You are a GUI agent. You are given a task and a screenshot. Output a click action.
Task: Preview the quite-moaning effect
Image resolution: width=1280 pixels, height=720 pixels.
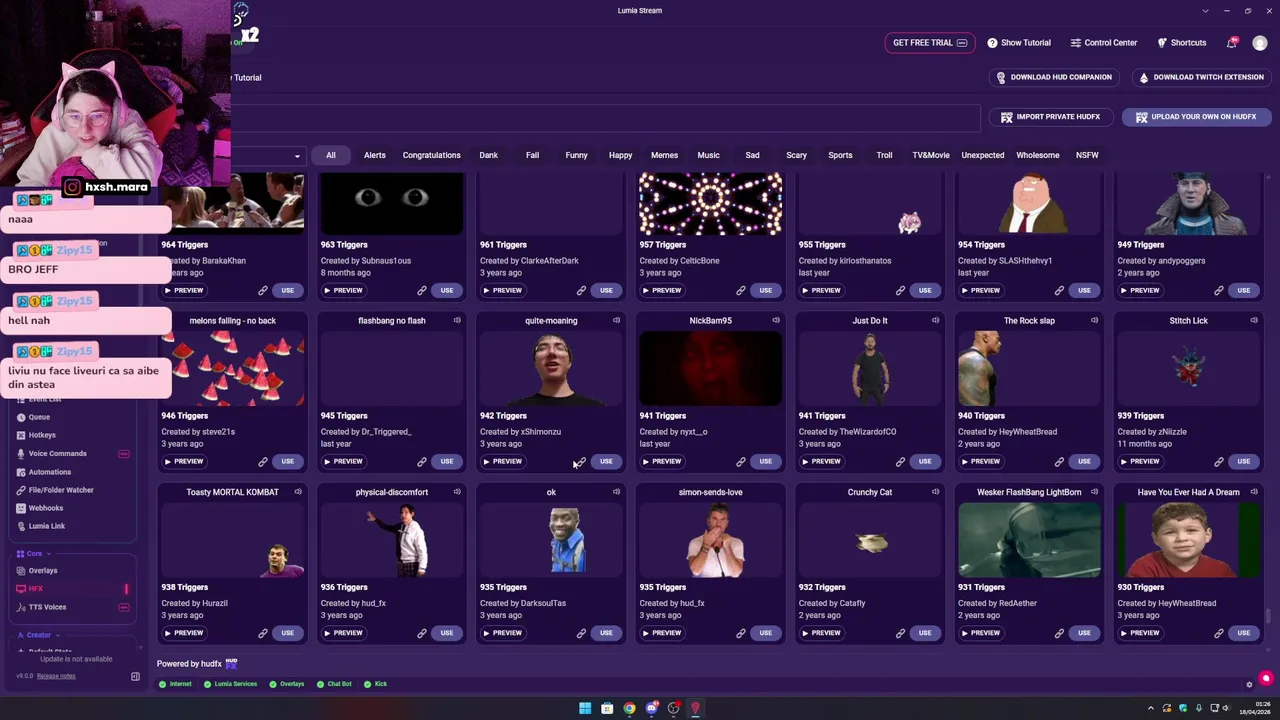(x=503, y=462)
